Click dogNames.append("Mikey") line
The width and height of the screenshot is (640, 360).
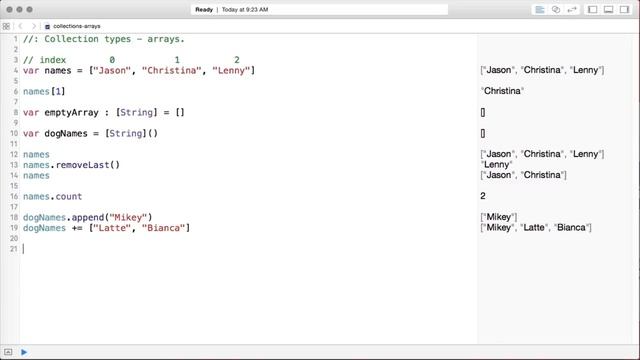(87, 218)
